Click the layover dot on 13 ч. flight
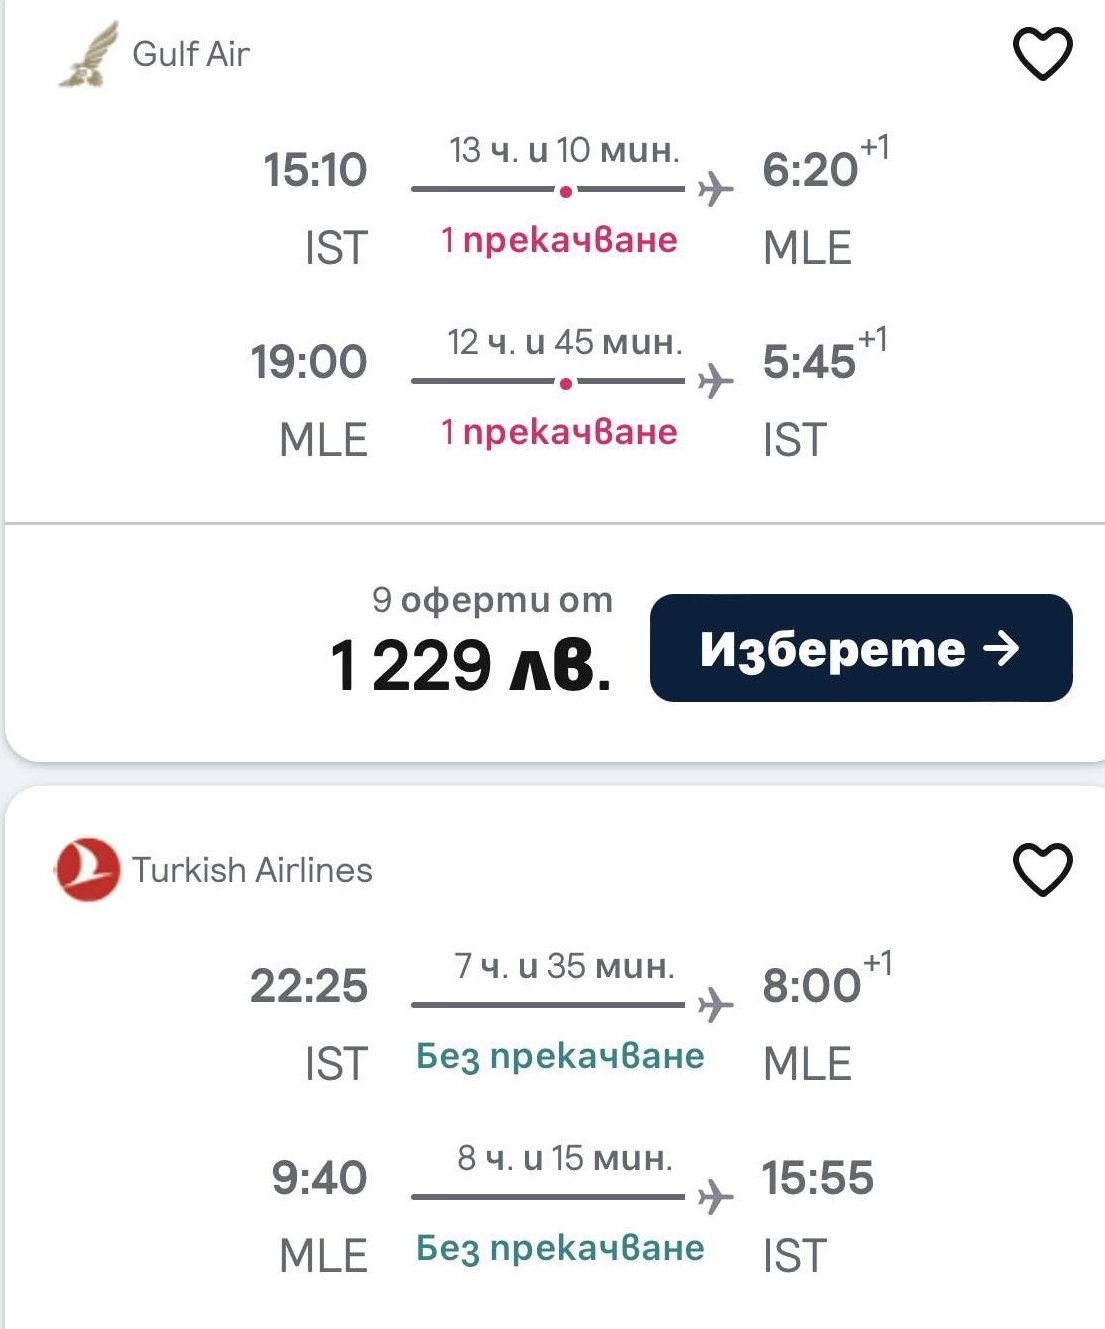Viewport: 1105px width, 1329px height. pos(565,191)
